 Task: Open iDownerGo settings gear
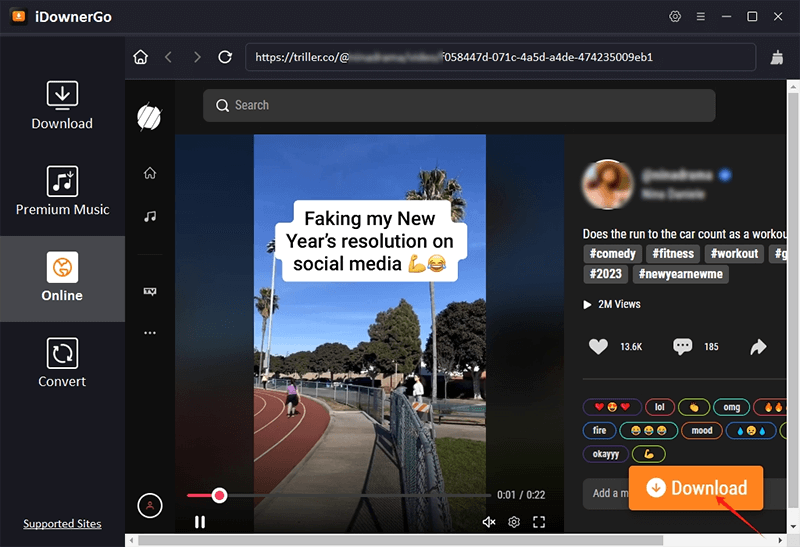pos(674,16)
